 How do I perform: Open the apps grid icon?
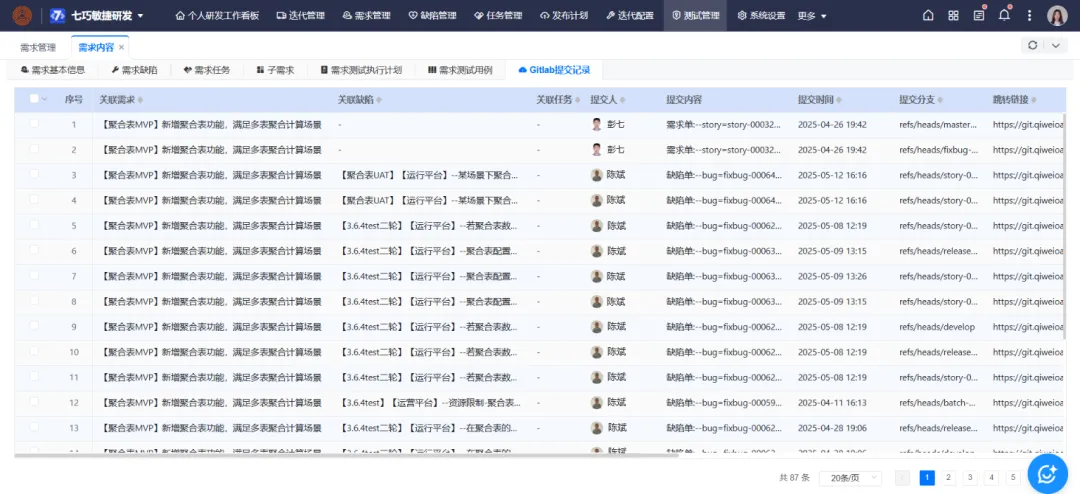pyautogui.click(x=953, y=16)
